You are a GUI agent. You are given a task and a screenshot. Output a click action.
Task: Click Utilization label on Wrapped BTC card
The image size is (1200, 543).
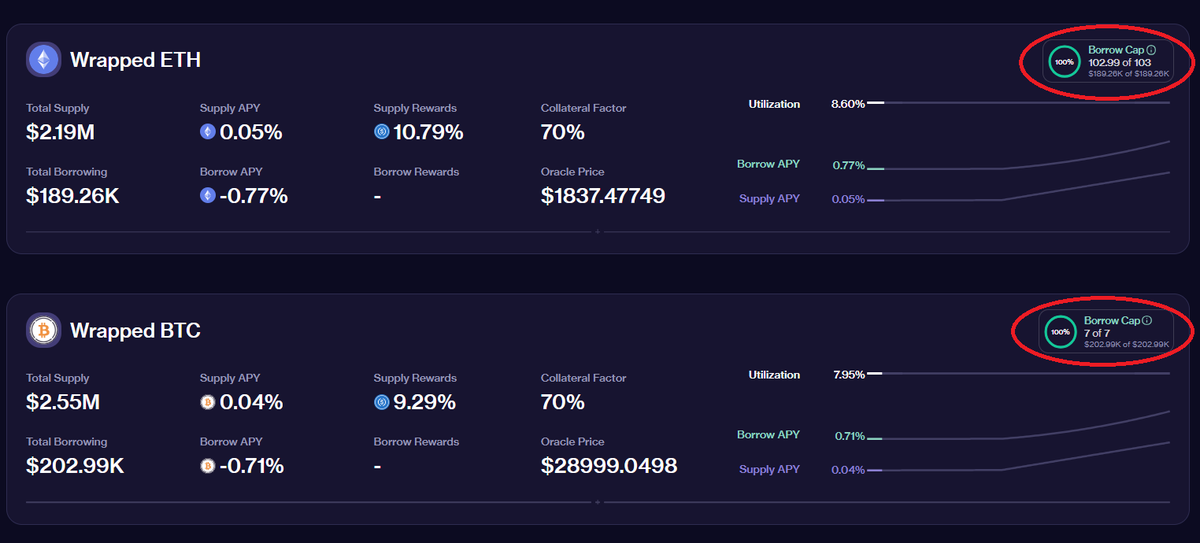pyautogui.click(x=774, y=375)
